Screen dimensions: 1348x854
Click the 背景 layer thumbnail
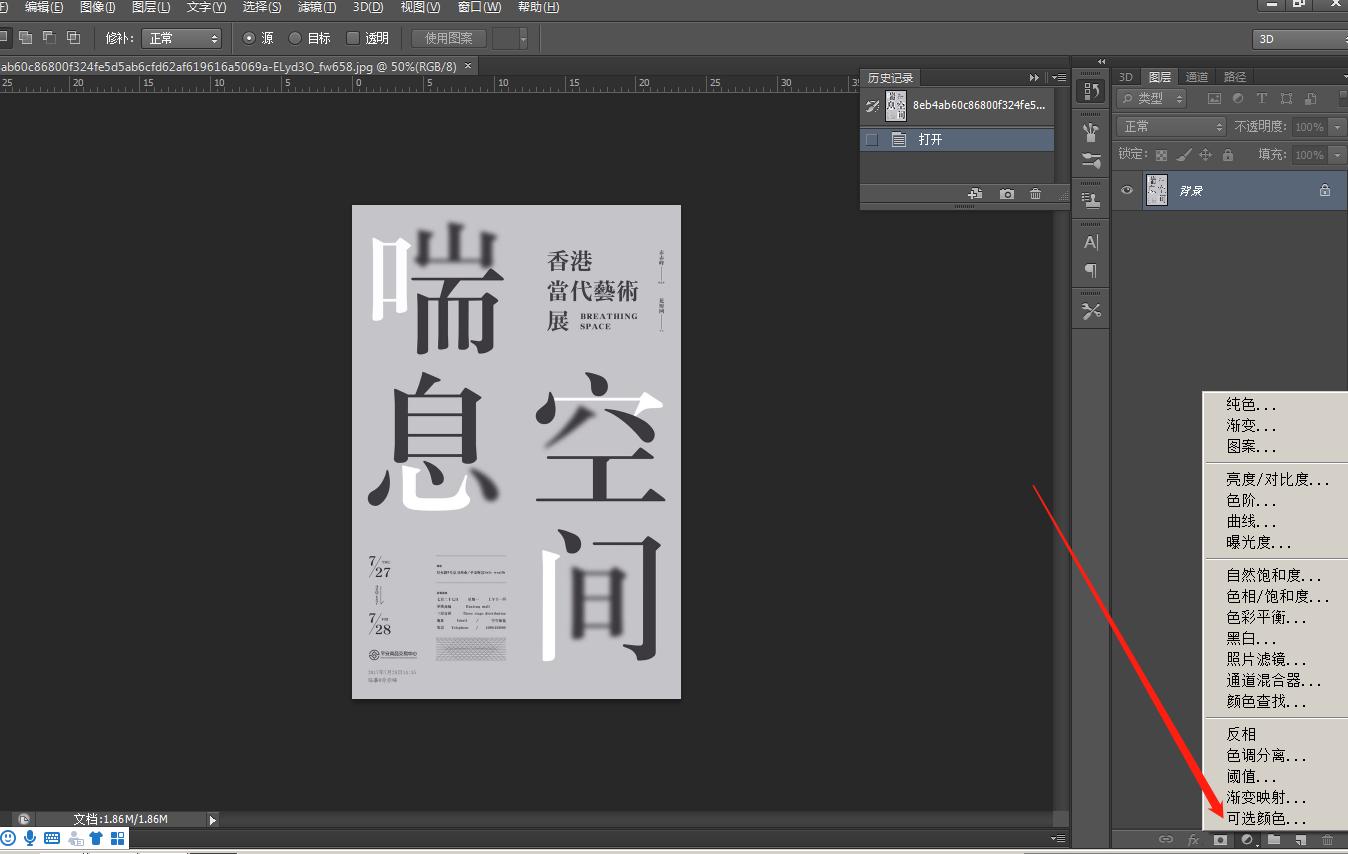(1156, 190)
